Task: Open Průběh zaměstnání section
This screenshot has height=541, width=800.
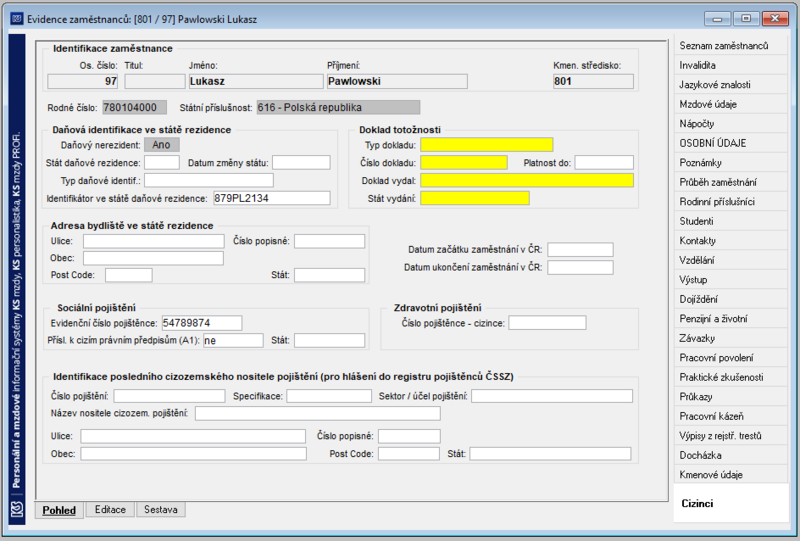Action: [730, 182]
